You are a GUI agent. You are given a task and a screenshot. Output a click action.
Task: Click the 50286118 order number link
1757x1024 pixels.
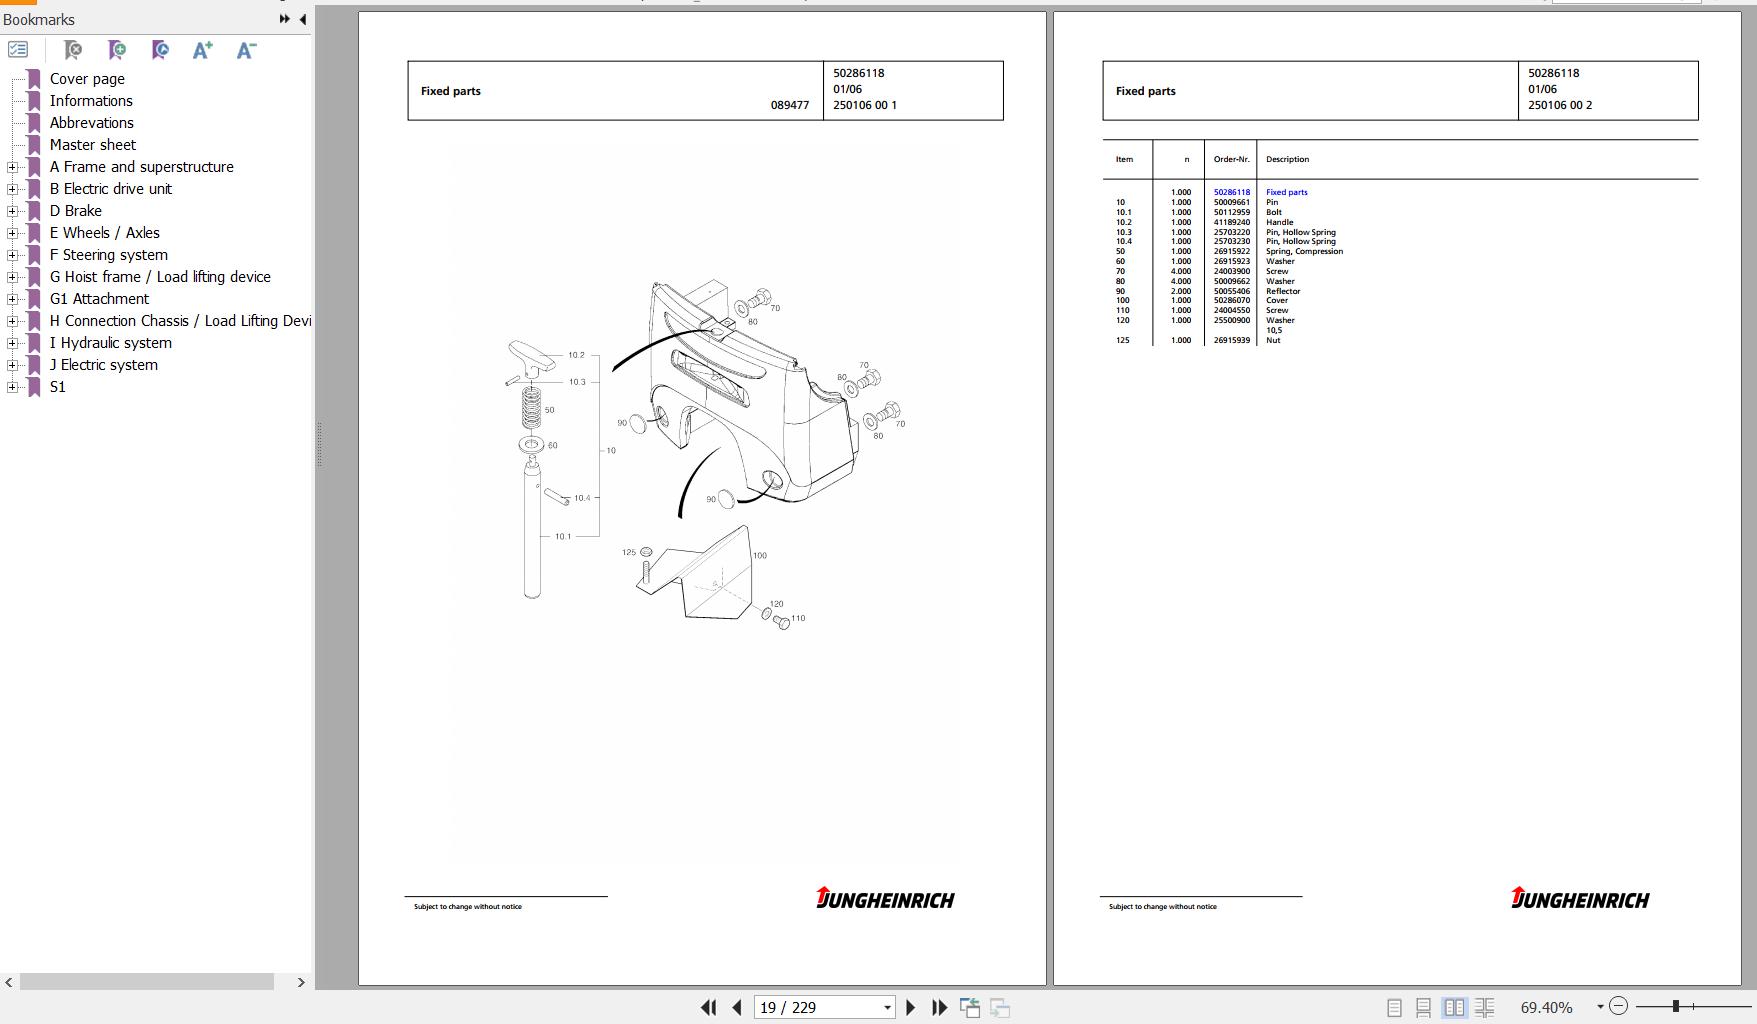point(1232,192)
